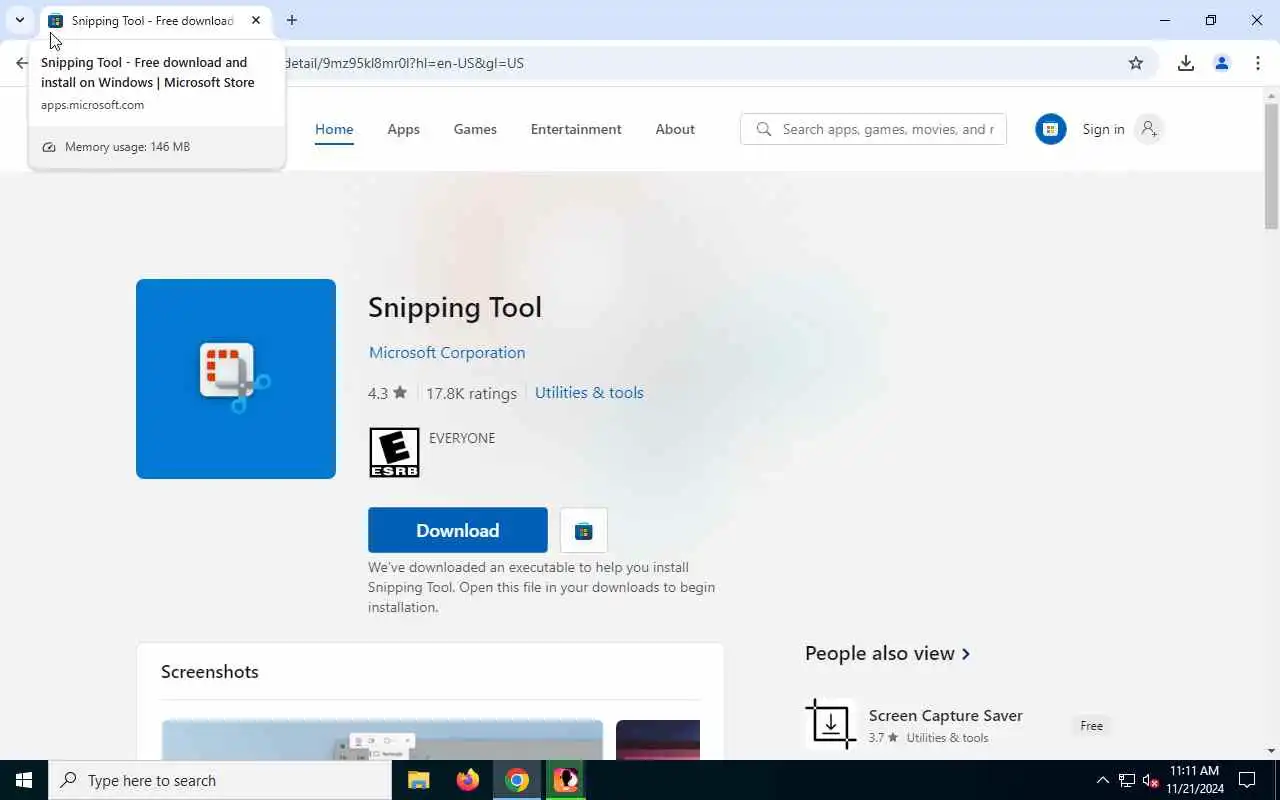This screenshot has width=1280, height=800.
Task: Click the network tray icon
Action: coord(1126,780)
